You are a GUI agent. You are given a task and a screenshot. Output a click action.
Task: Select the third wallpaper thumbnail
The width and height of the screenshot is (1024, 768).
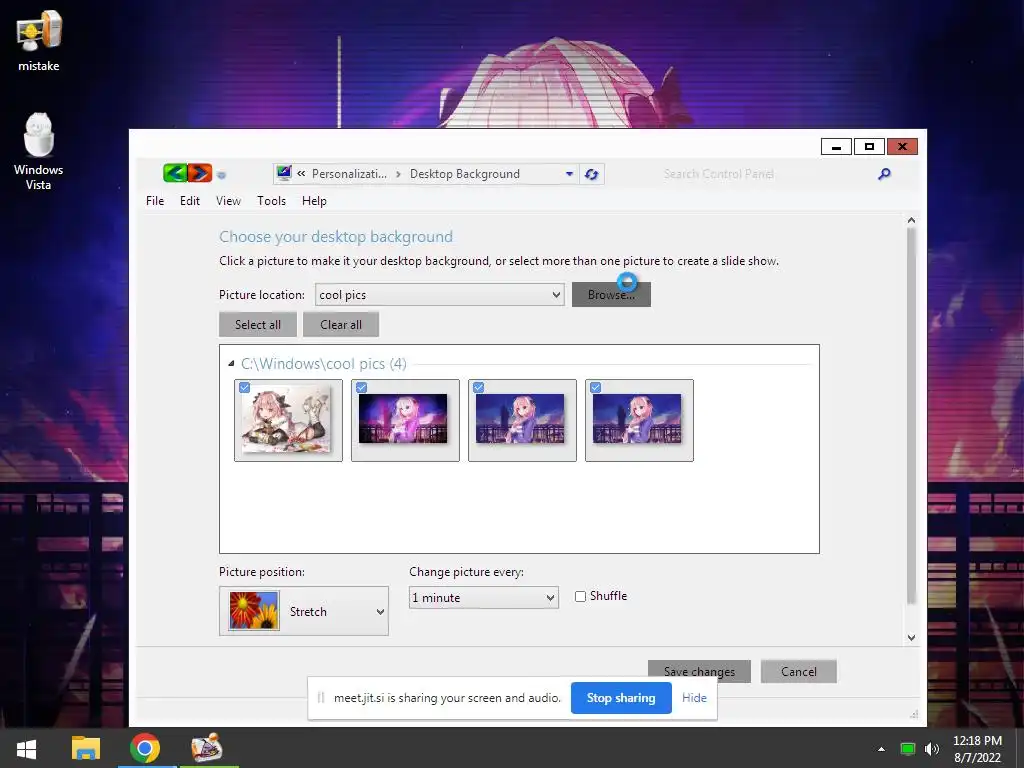[x=522, y=420]
